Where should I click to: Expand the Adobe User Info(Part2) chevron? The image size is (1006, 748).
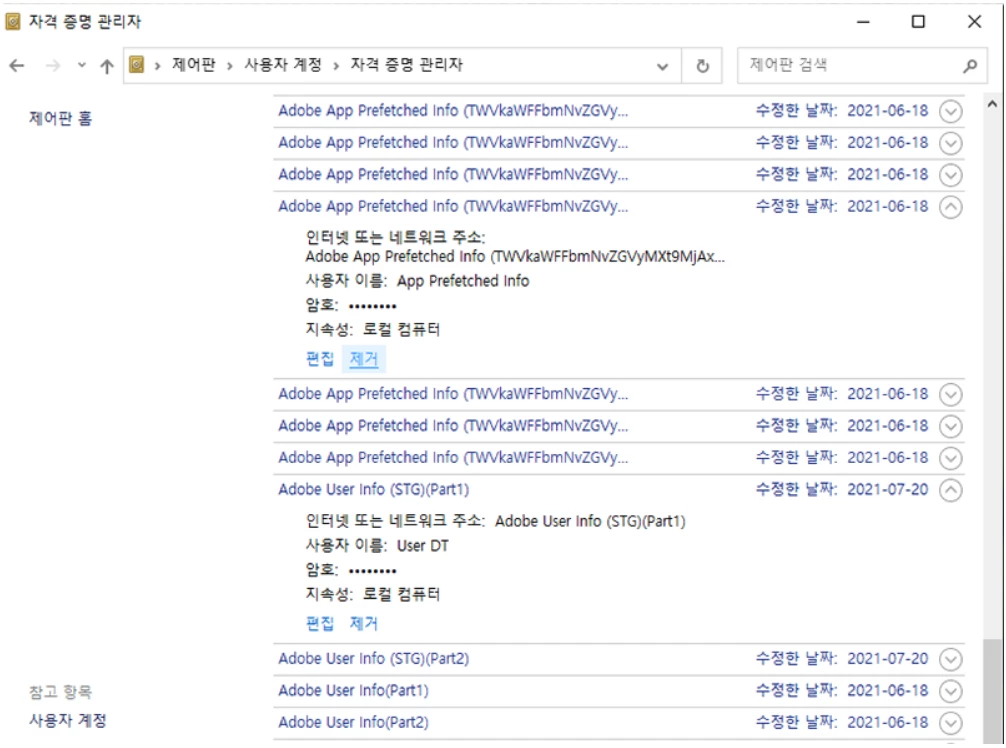[x=951, y=723]
